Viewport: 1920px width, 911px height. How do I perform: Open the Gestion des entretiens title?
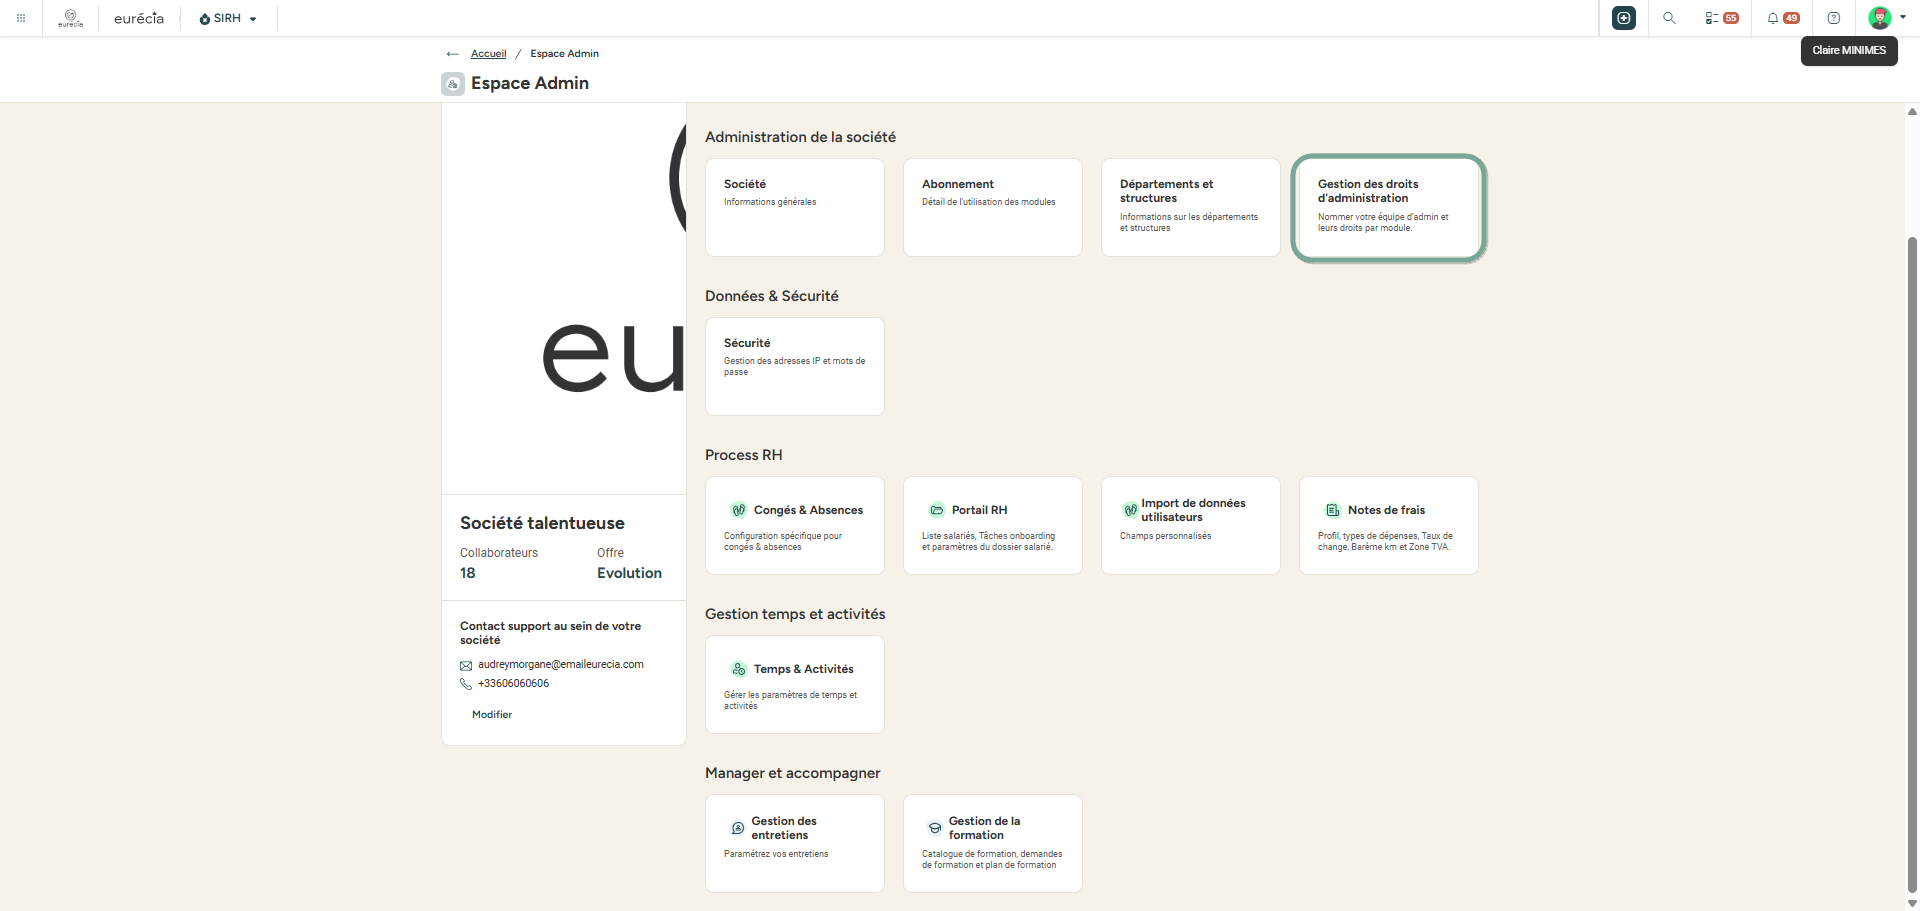784,828
